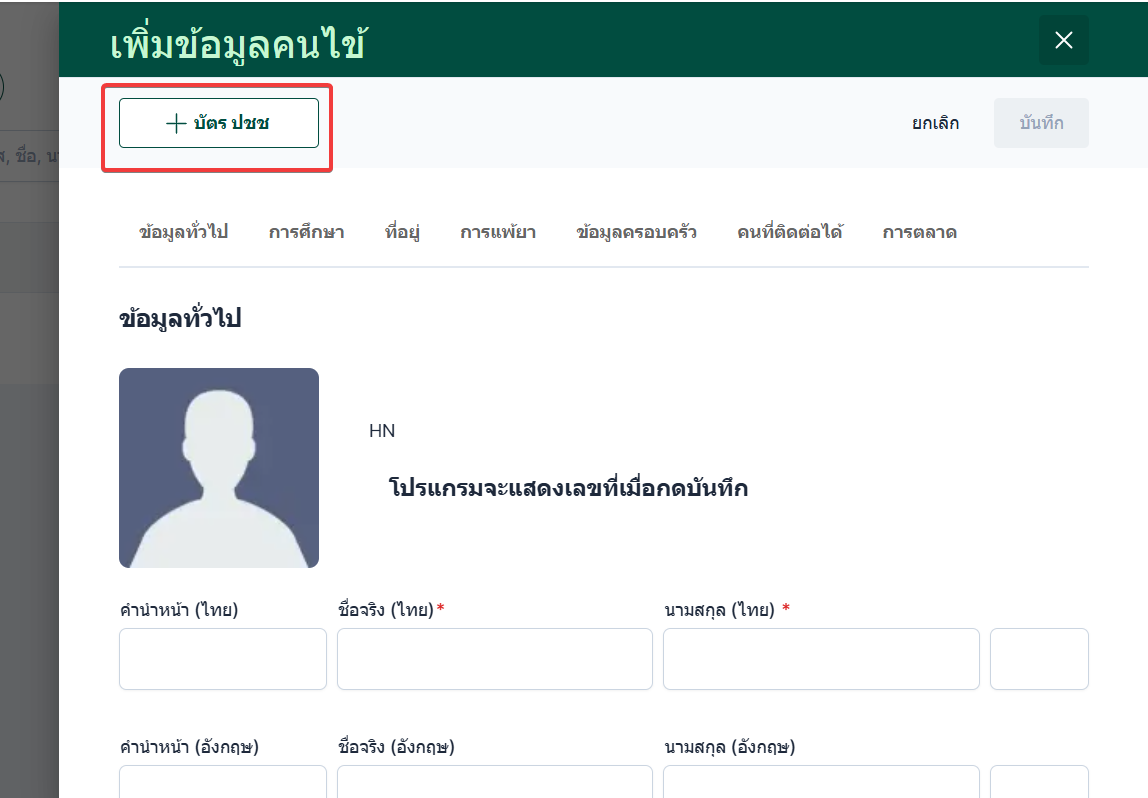Open the การศึกษา tab

pos(307,232)
